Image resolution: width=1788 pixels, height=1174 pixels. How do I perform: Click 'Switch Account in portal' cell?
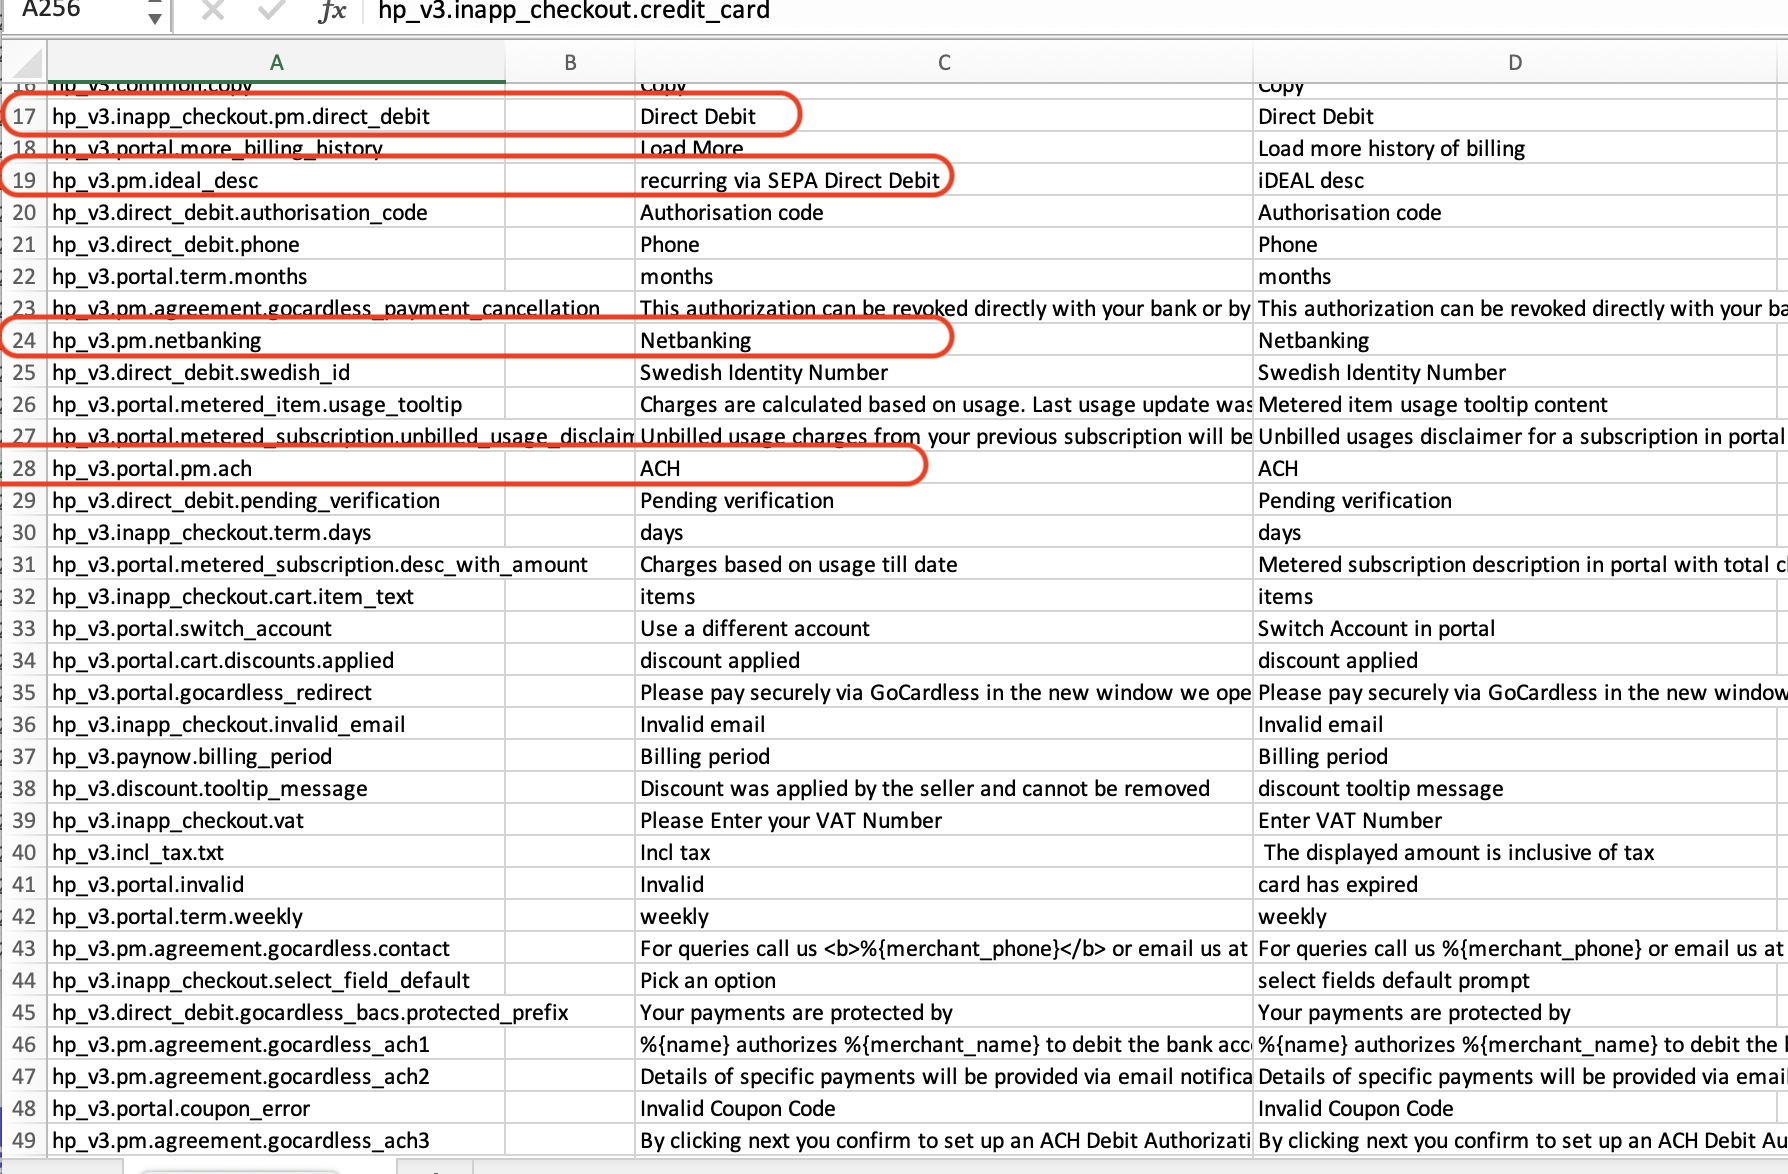[x=1376, y=629]
